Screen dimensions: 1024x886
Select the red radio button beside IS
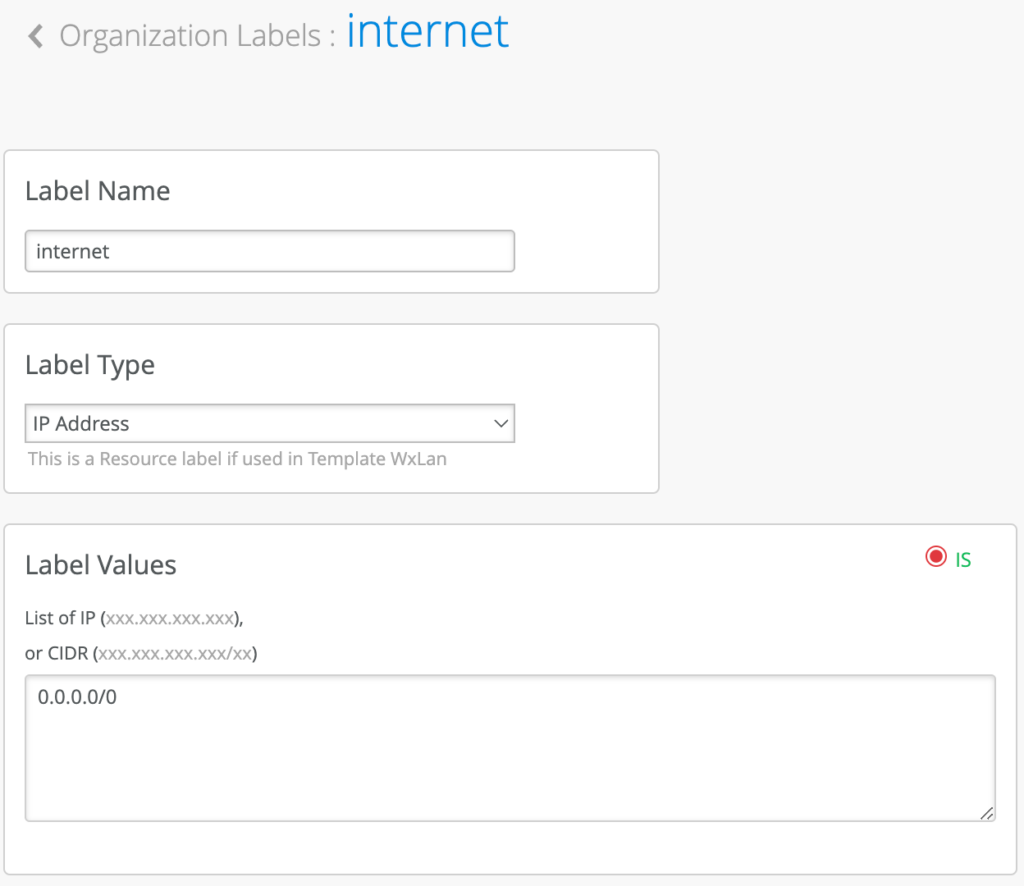coord(936,556)
